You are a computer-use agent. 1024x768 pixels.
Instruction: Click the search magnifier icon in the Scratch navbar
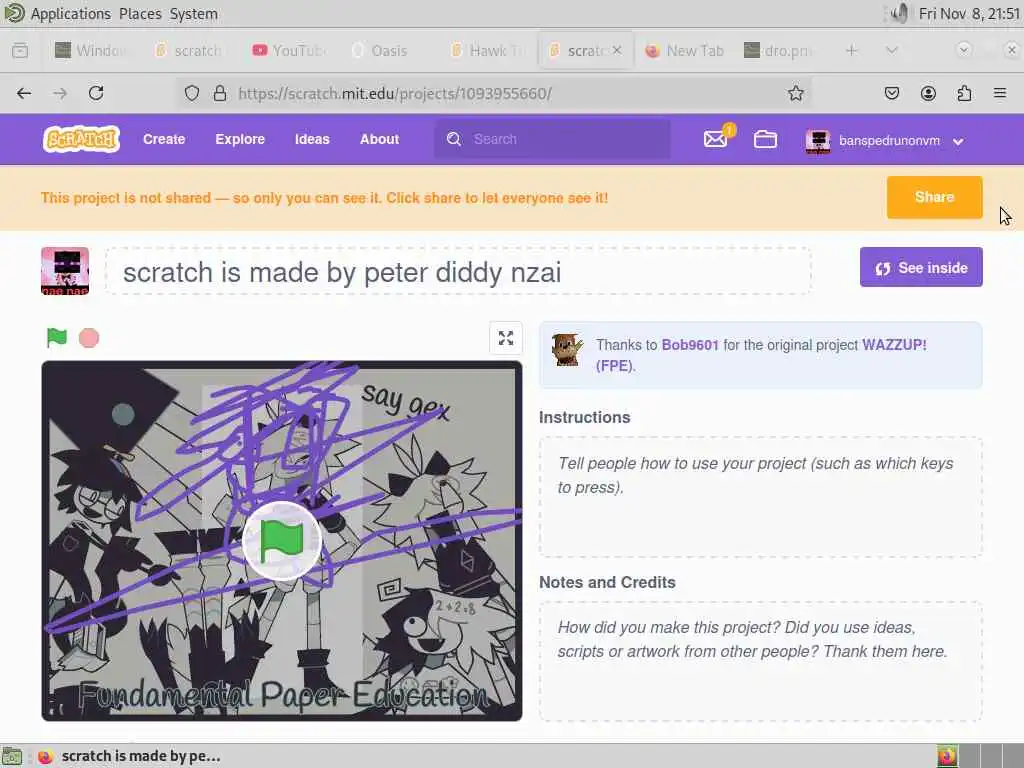point(454,139)
